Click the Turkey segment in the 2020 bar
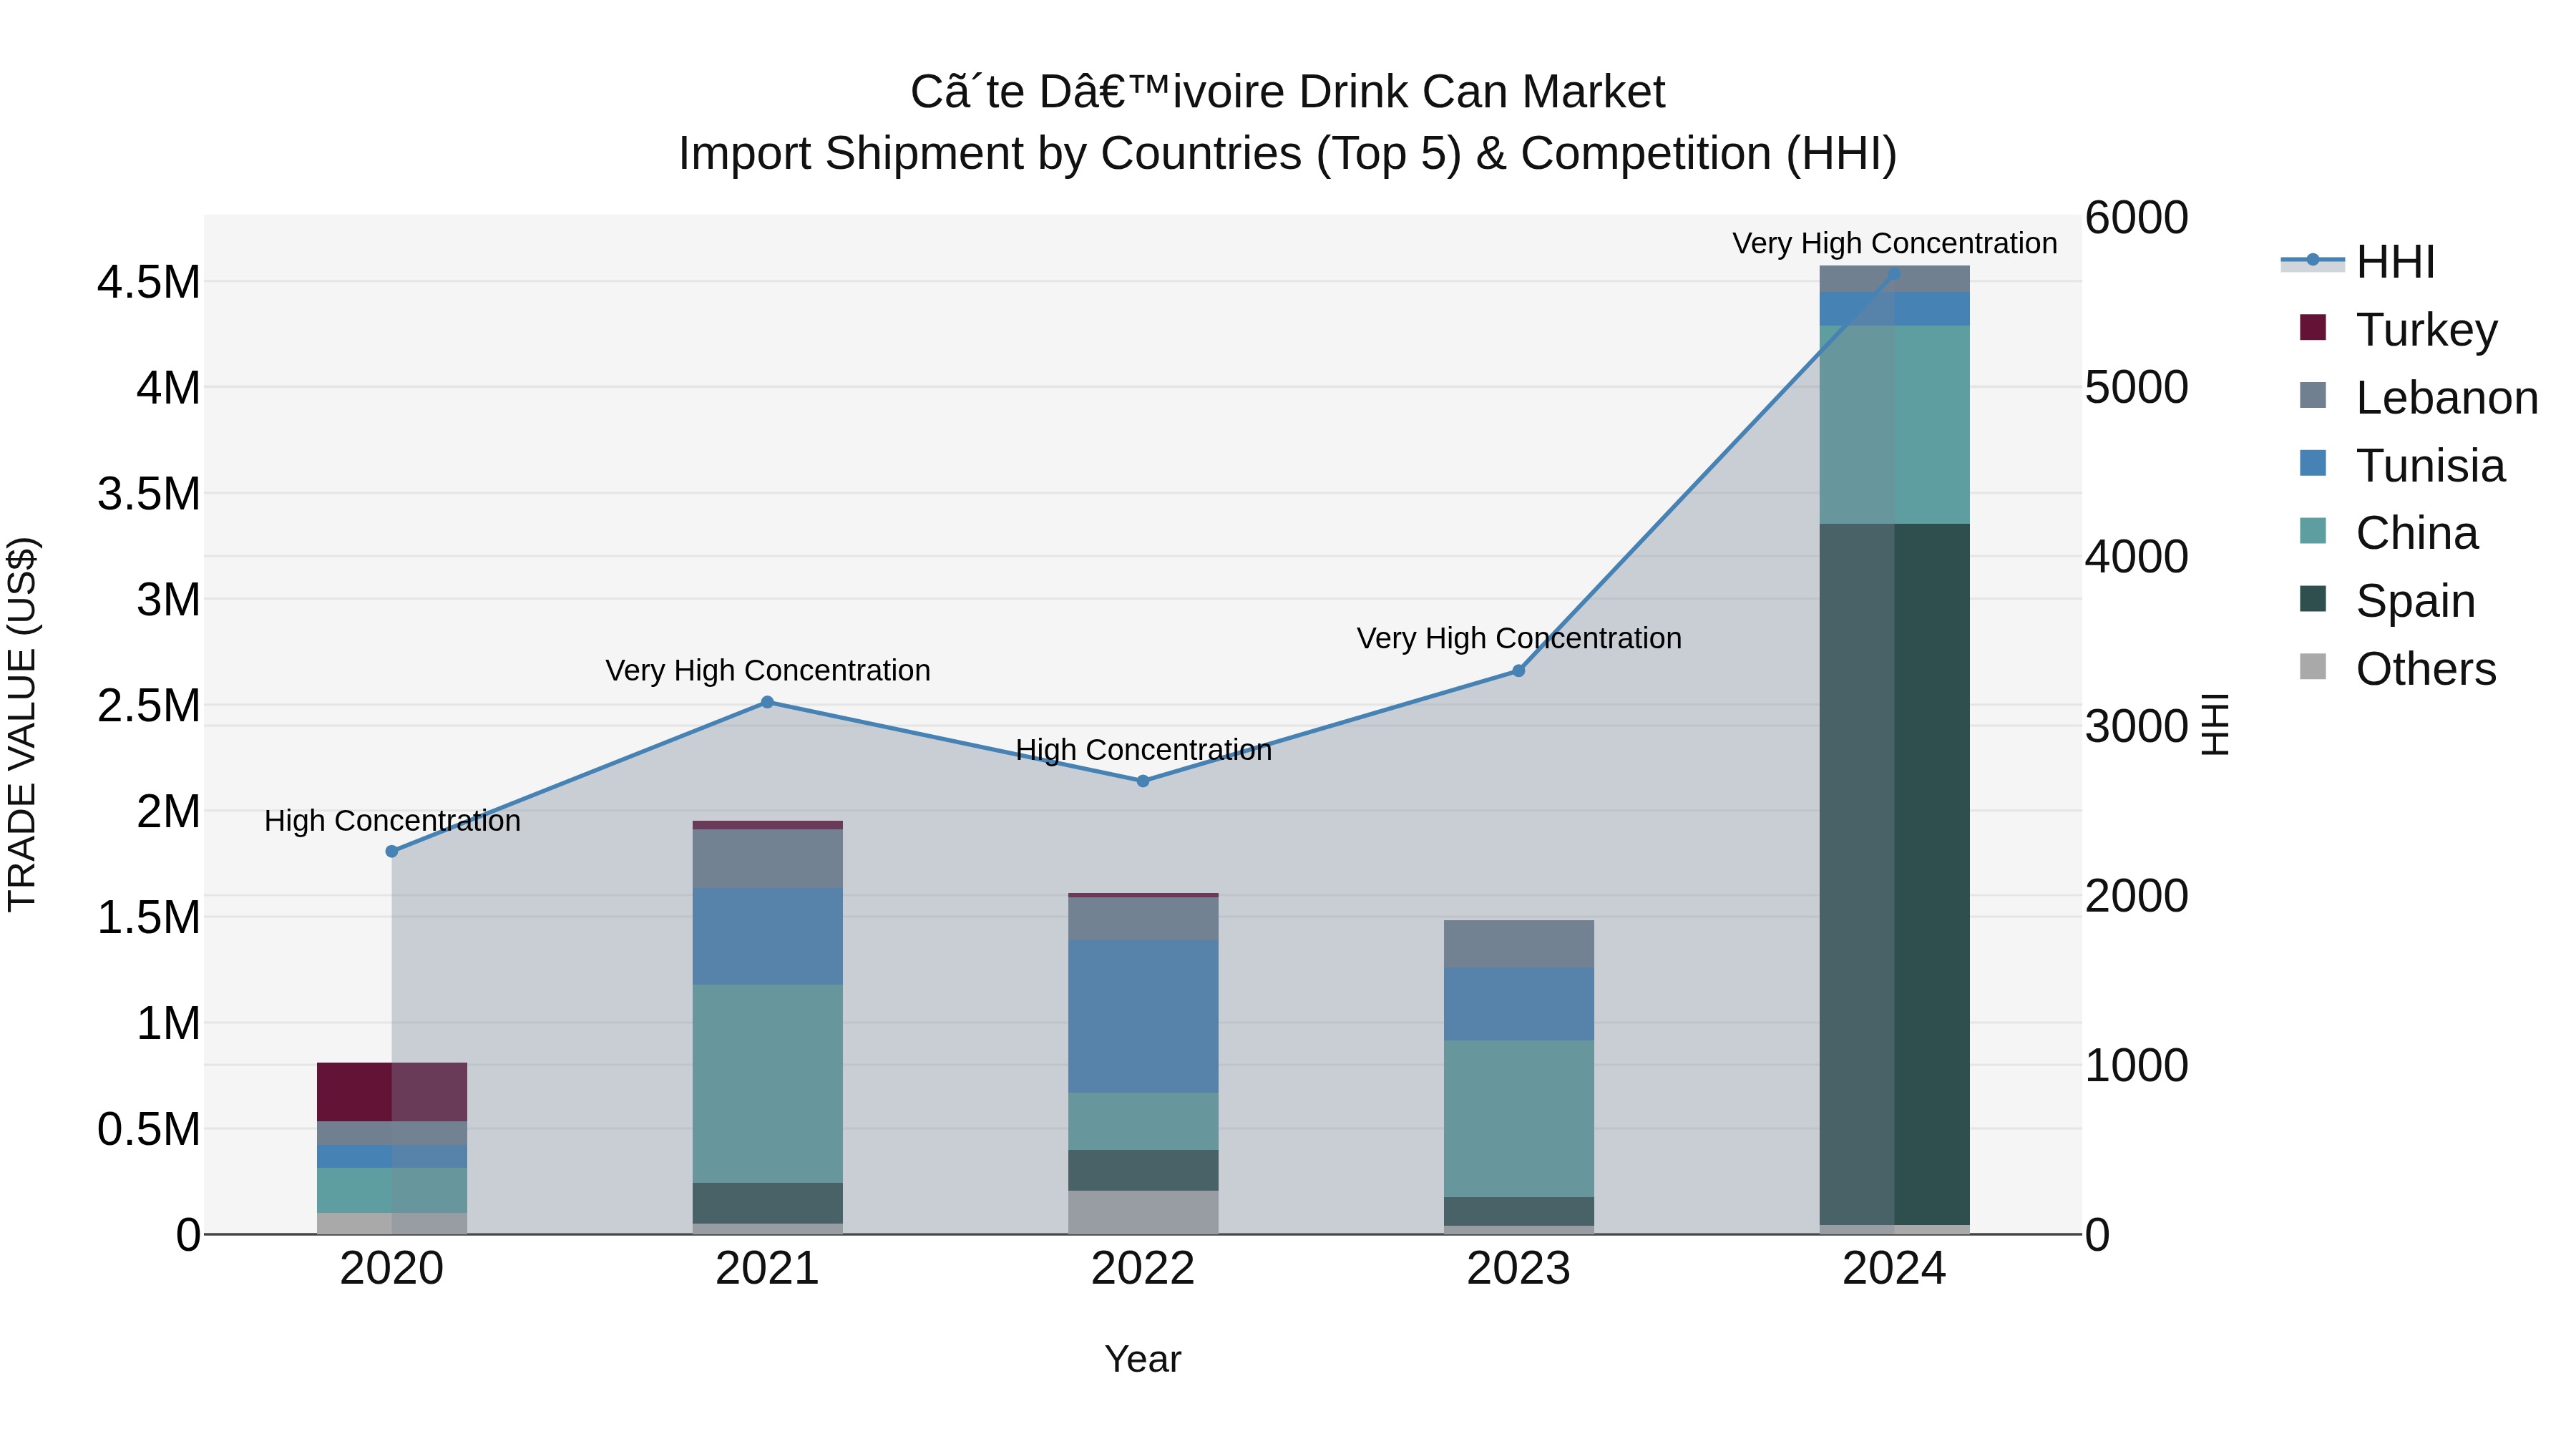Image resolution: width=2576 pixels, height=1449 pixels. coord(392,1092)
